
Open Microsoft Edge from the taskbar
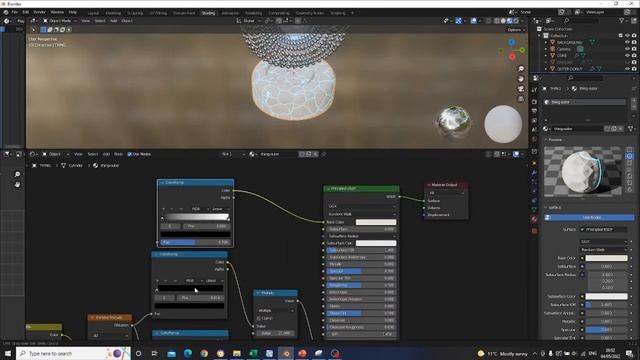point(188,353)
